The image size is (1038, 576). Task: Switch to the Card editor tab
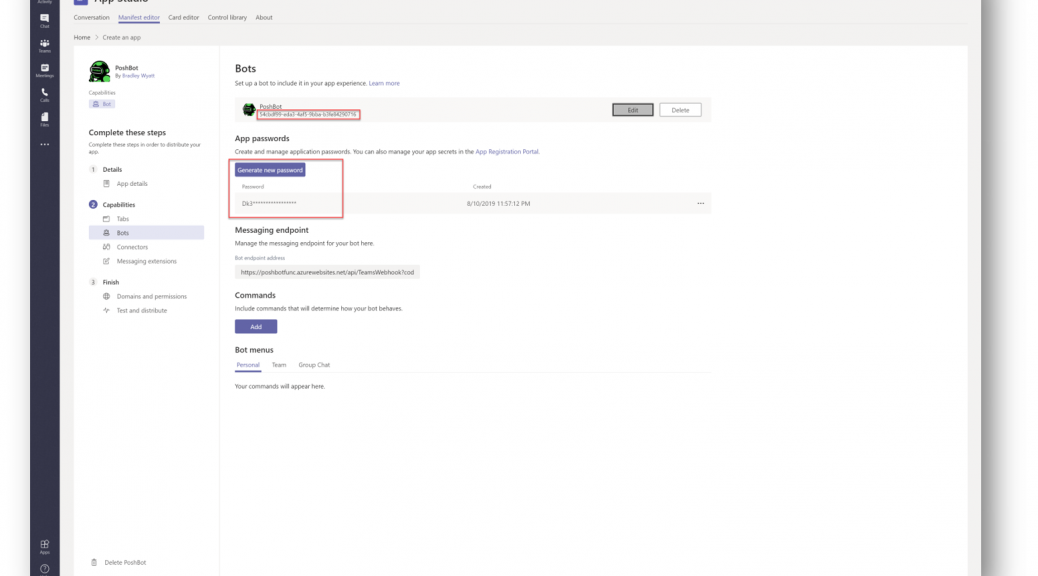pyautogui.click(x=183, y=17)
